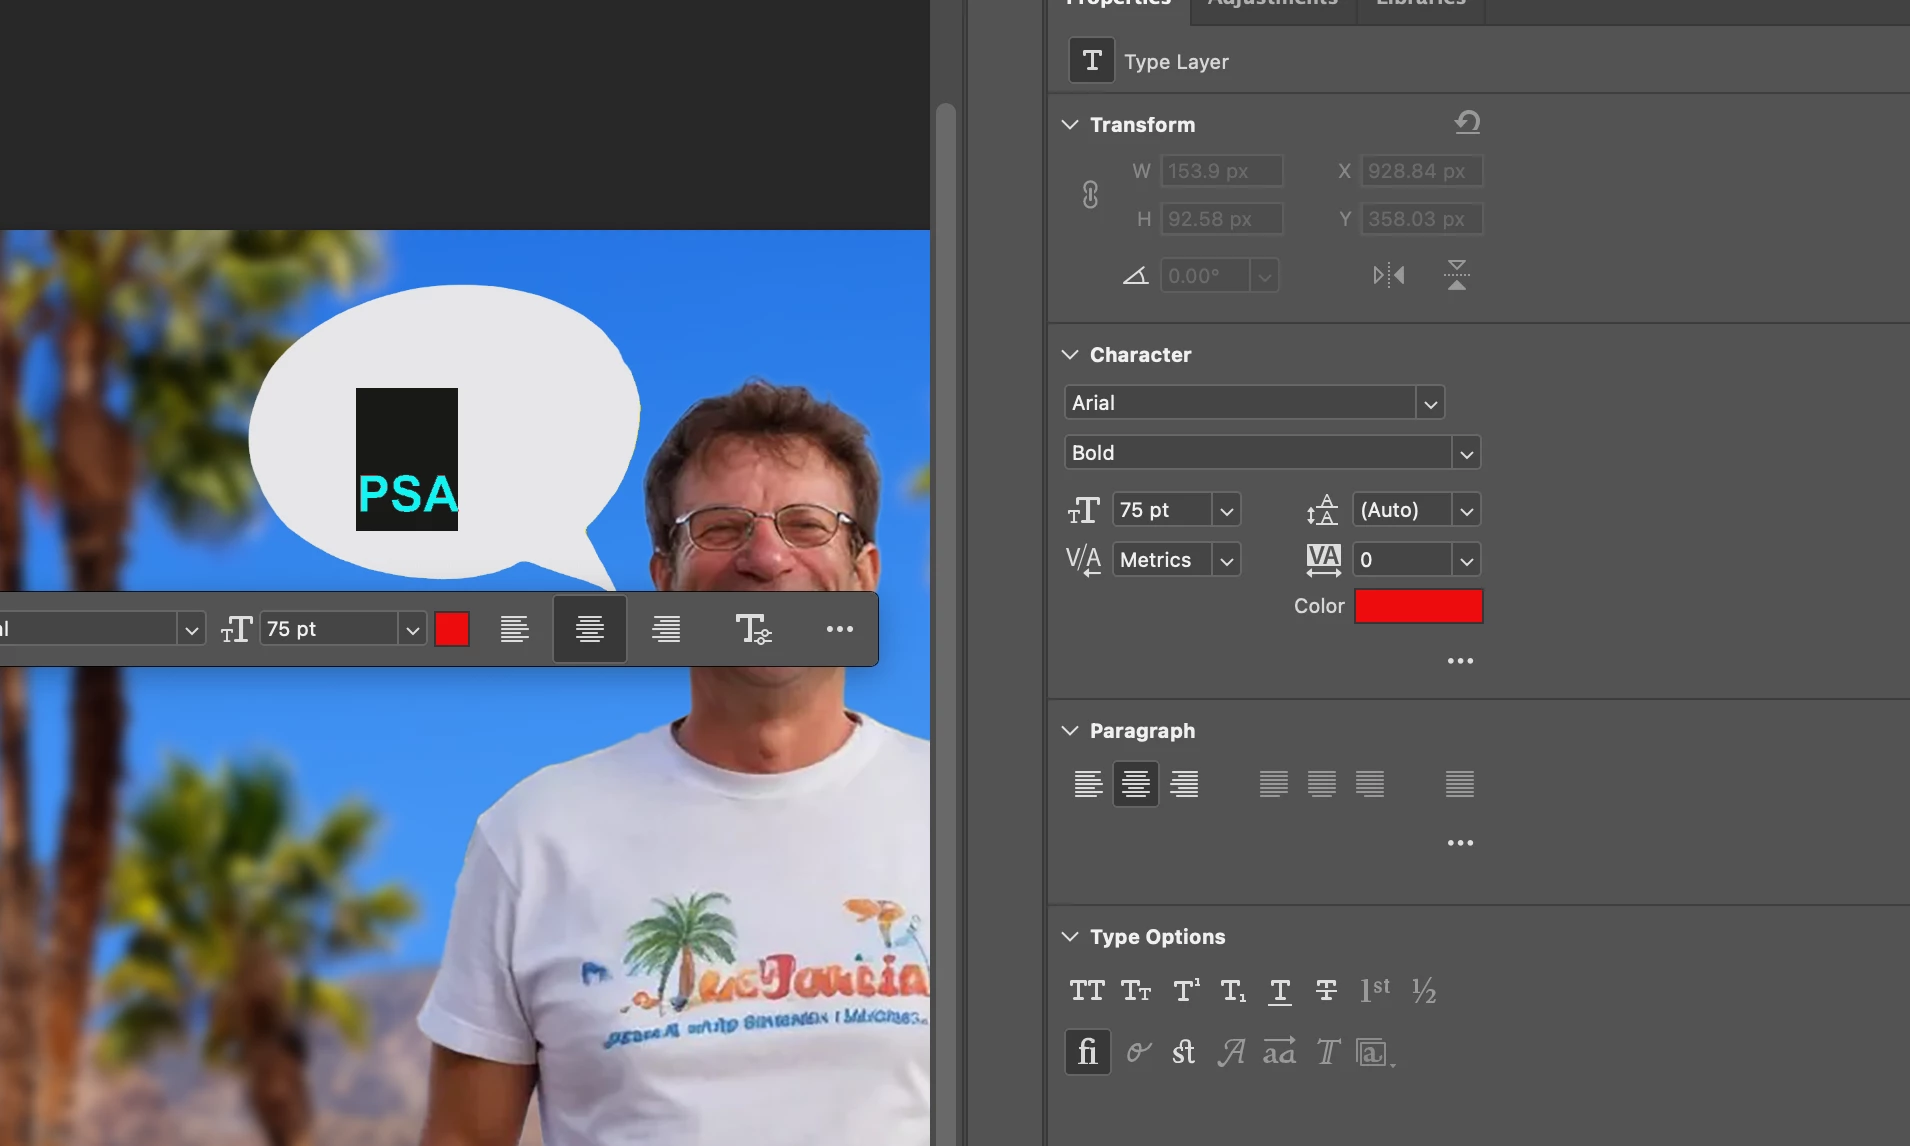Image resolution: width=1910 pixels, height=1146 pixels.
Task: Open the taskbar font family dropdown
Action: point(191,629)
